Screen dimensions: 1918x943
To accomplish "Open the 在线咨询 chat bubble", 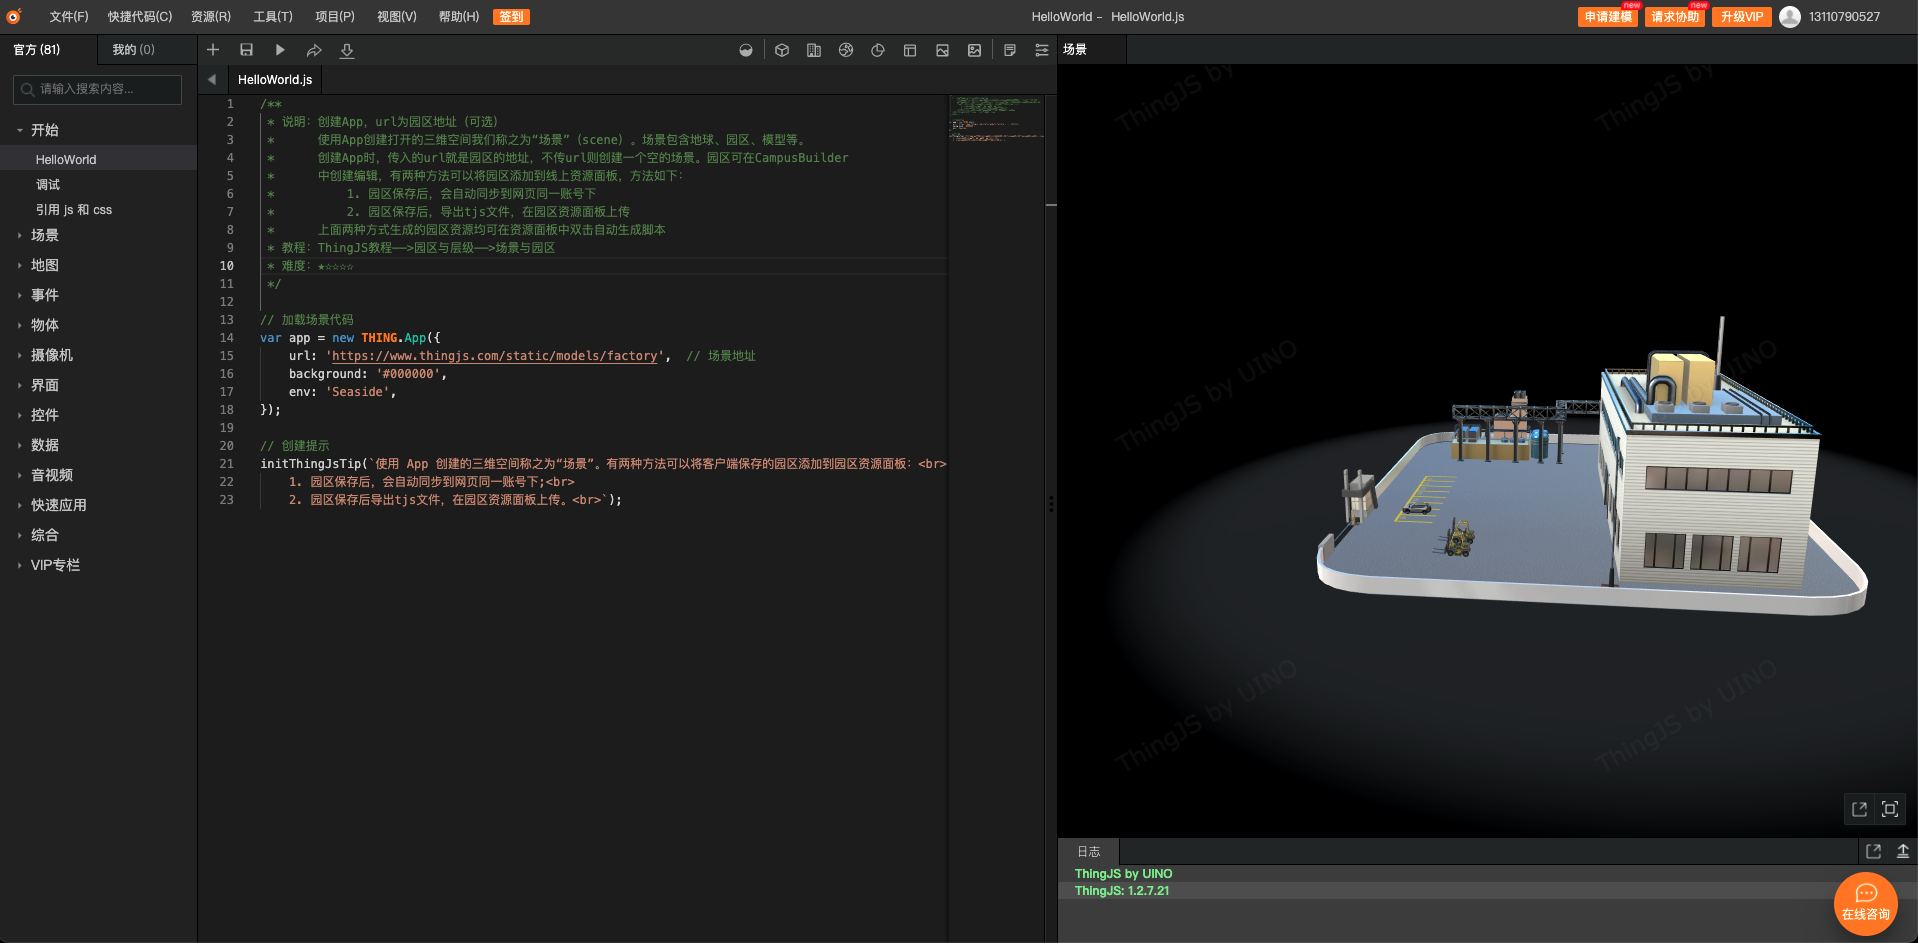I will pos(1864,903).
